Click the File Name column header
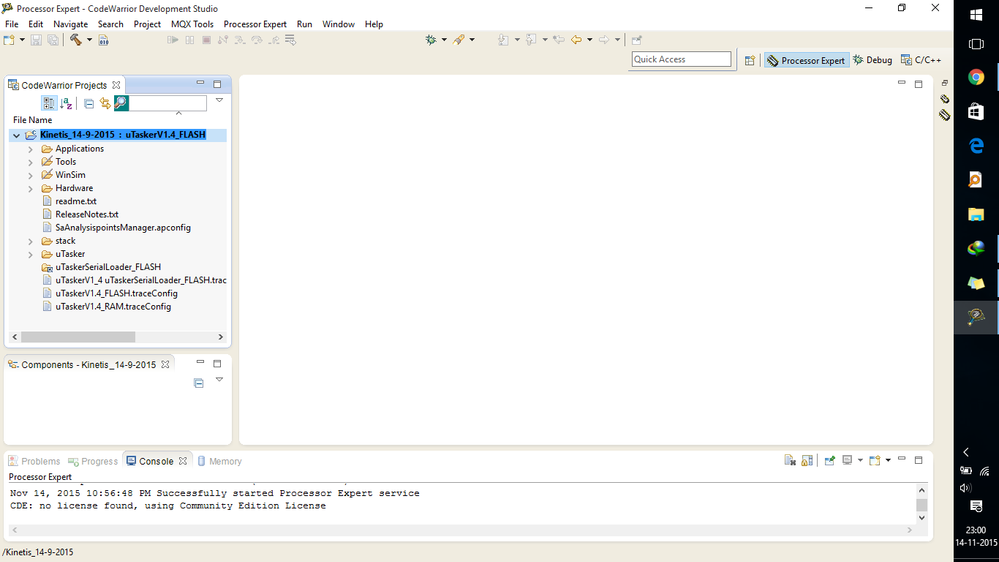Screen dimensions: 999x562 [x=32, y=120]
